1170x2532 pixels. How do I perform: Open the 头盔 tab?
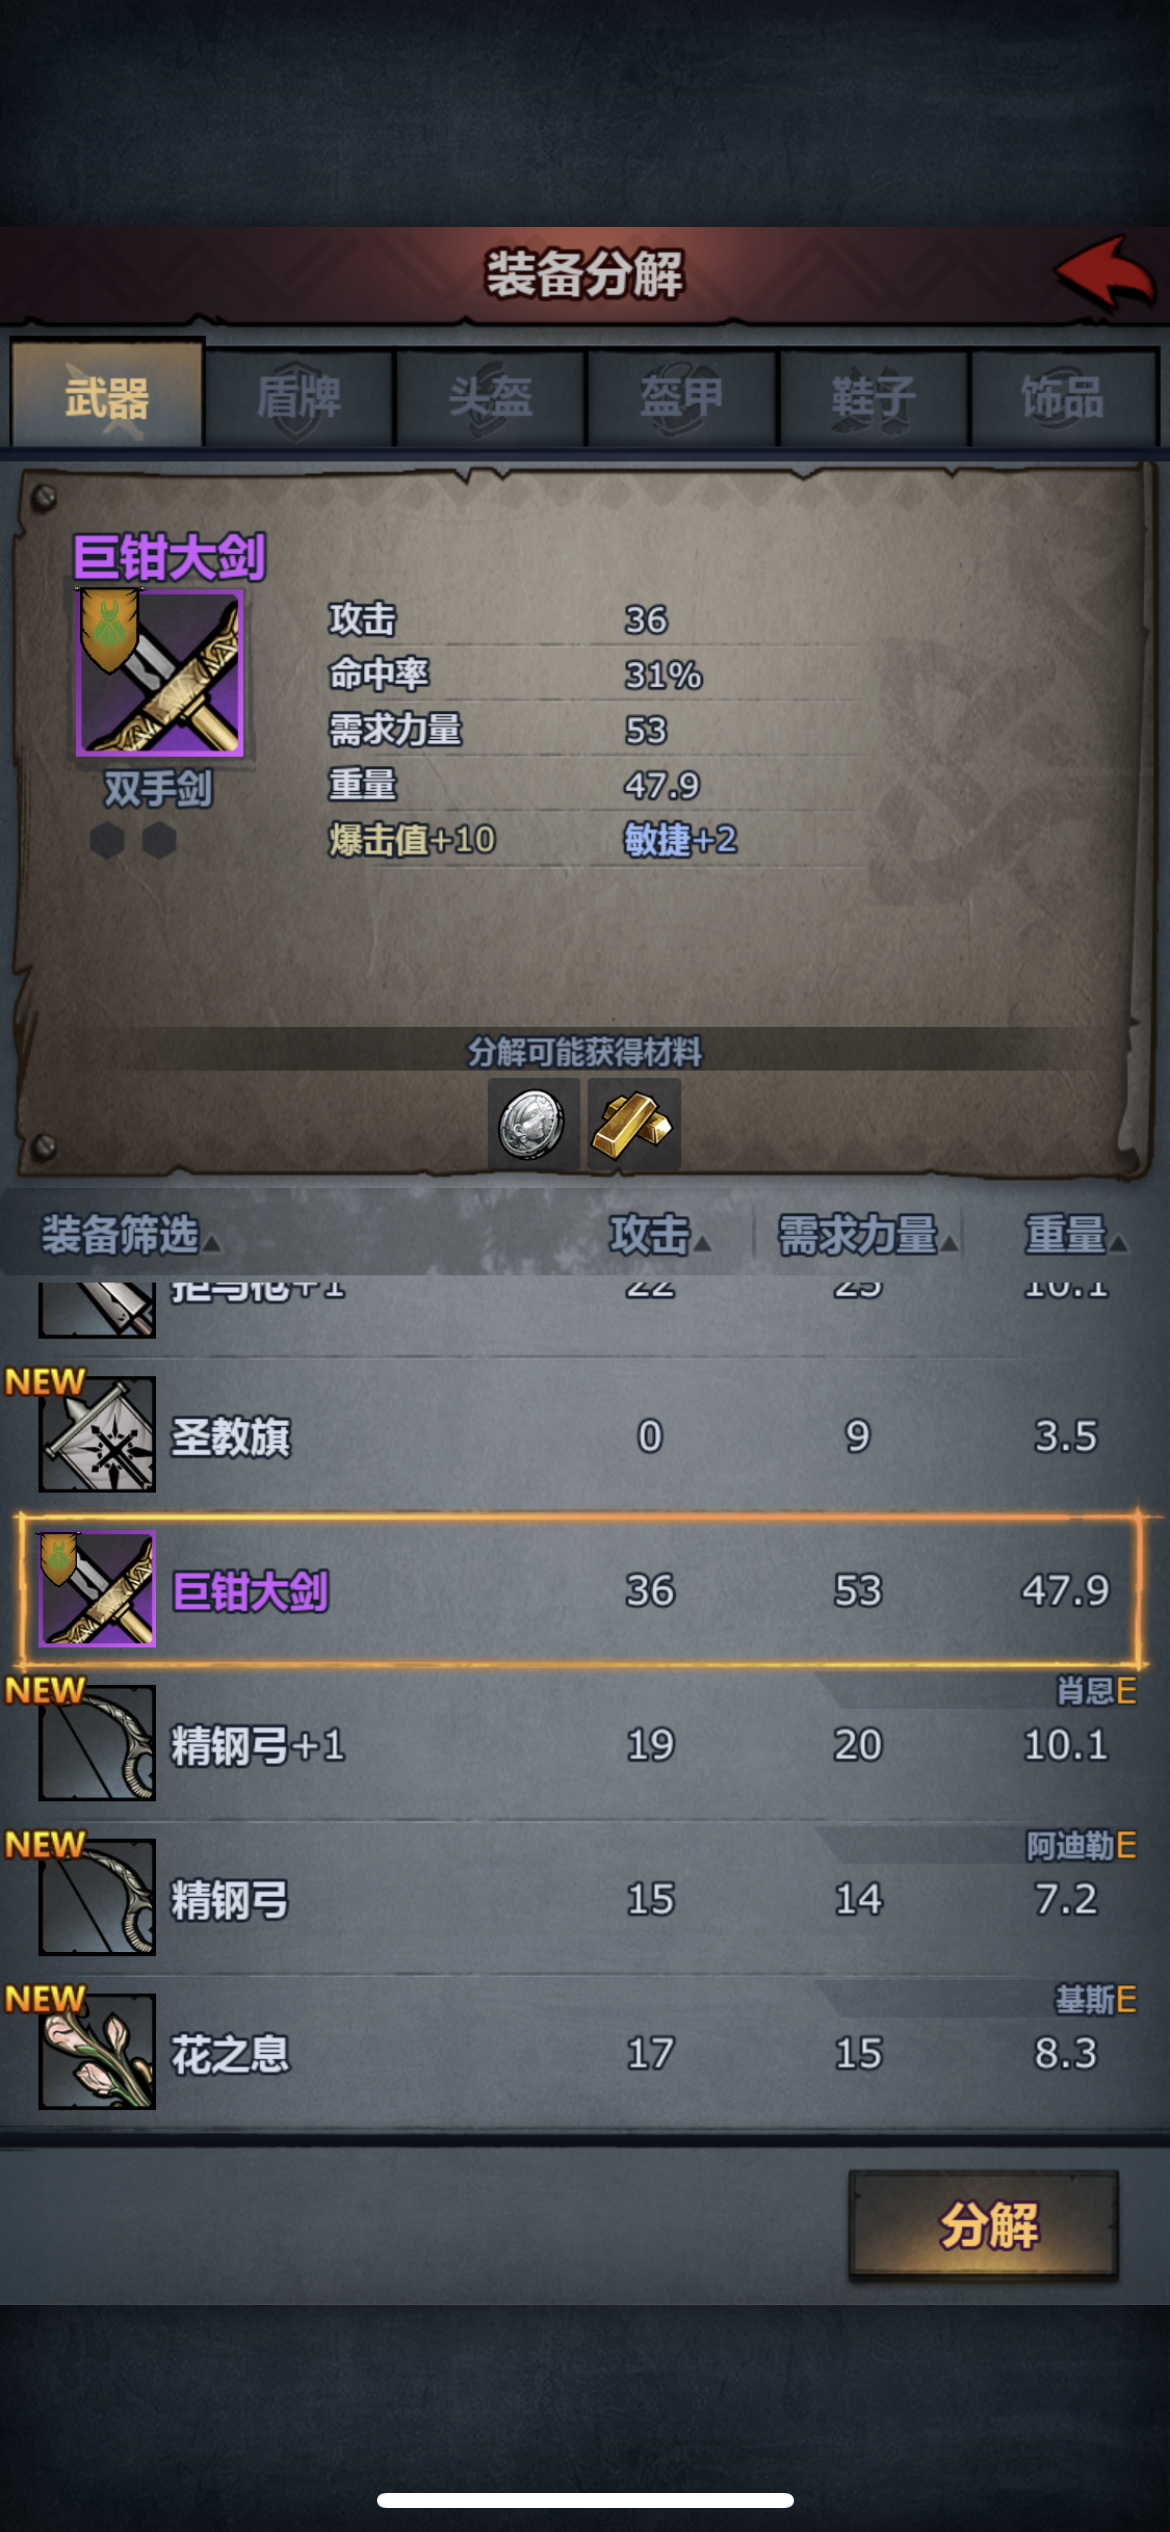point(490,397)
